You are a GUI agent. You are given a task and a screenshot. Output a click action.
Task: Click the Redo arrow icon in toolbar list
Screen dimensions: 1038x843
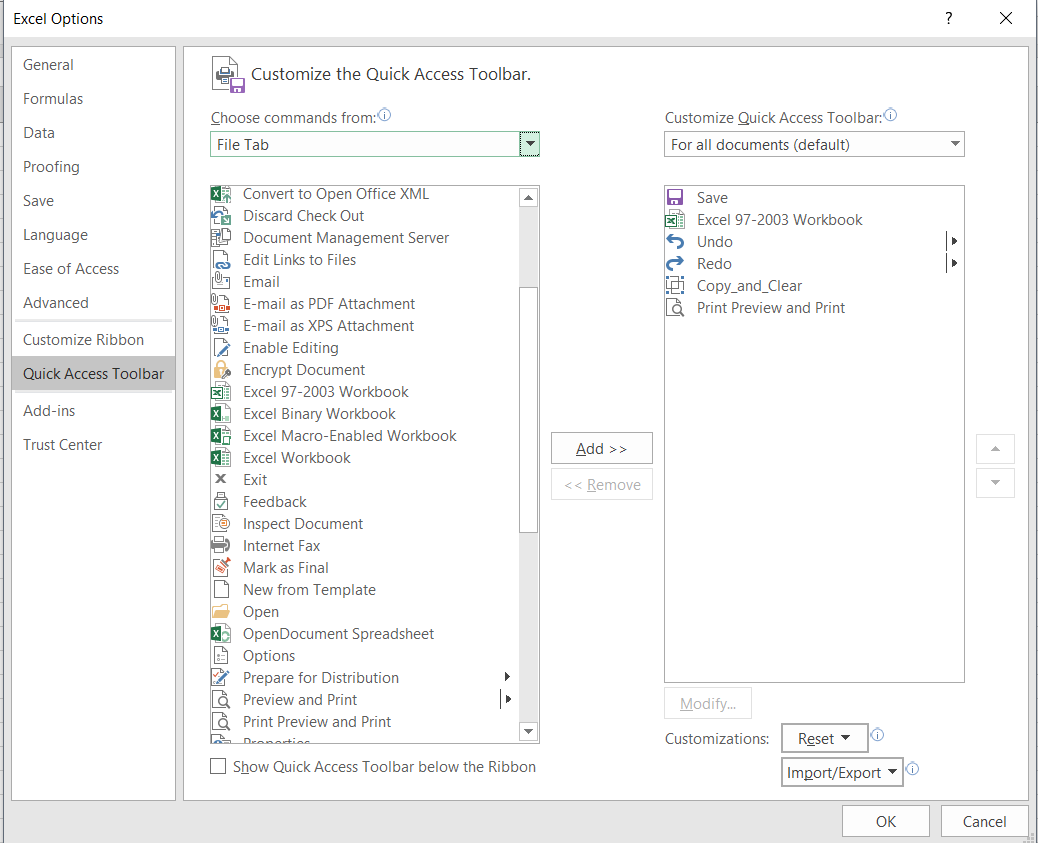coord(675,264)
